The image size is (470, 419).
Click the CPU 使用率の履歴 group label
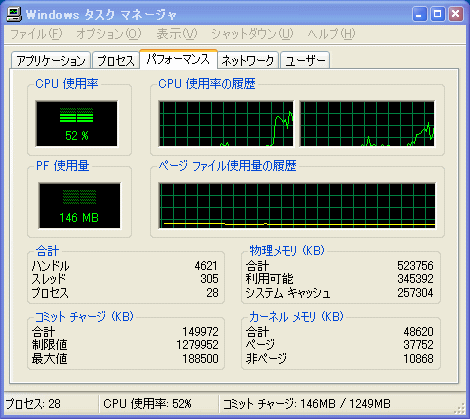[x=207, y=84]
